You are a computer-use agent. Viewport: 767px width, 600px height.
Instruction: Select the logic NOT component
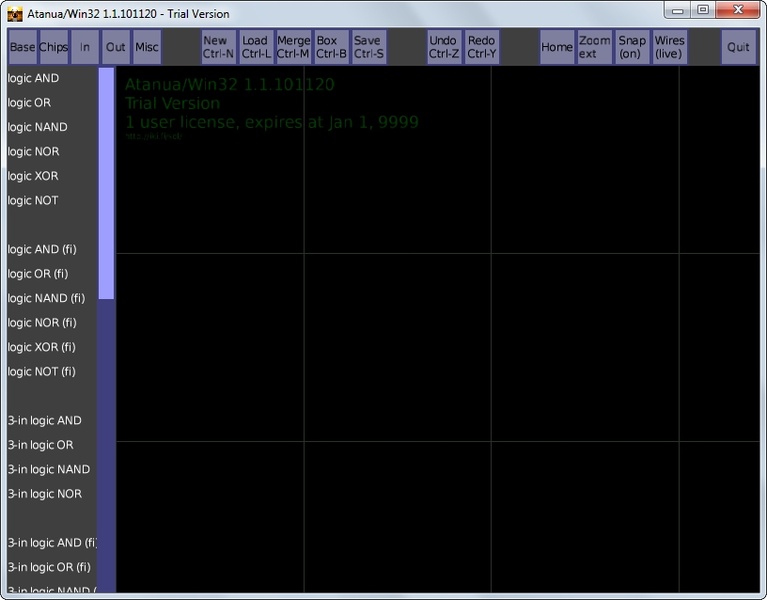pyautogui.click(x=33, y=200)
